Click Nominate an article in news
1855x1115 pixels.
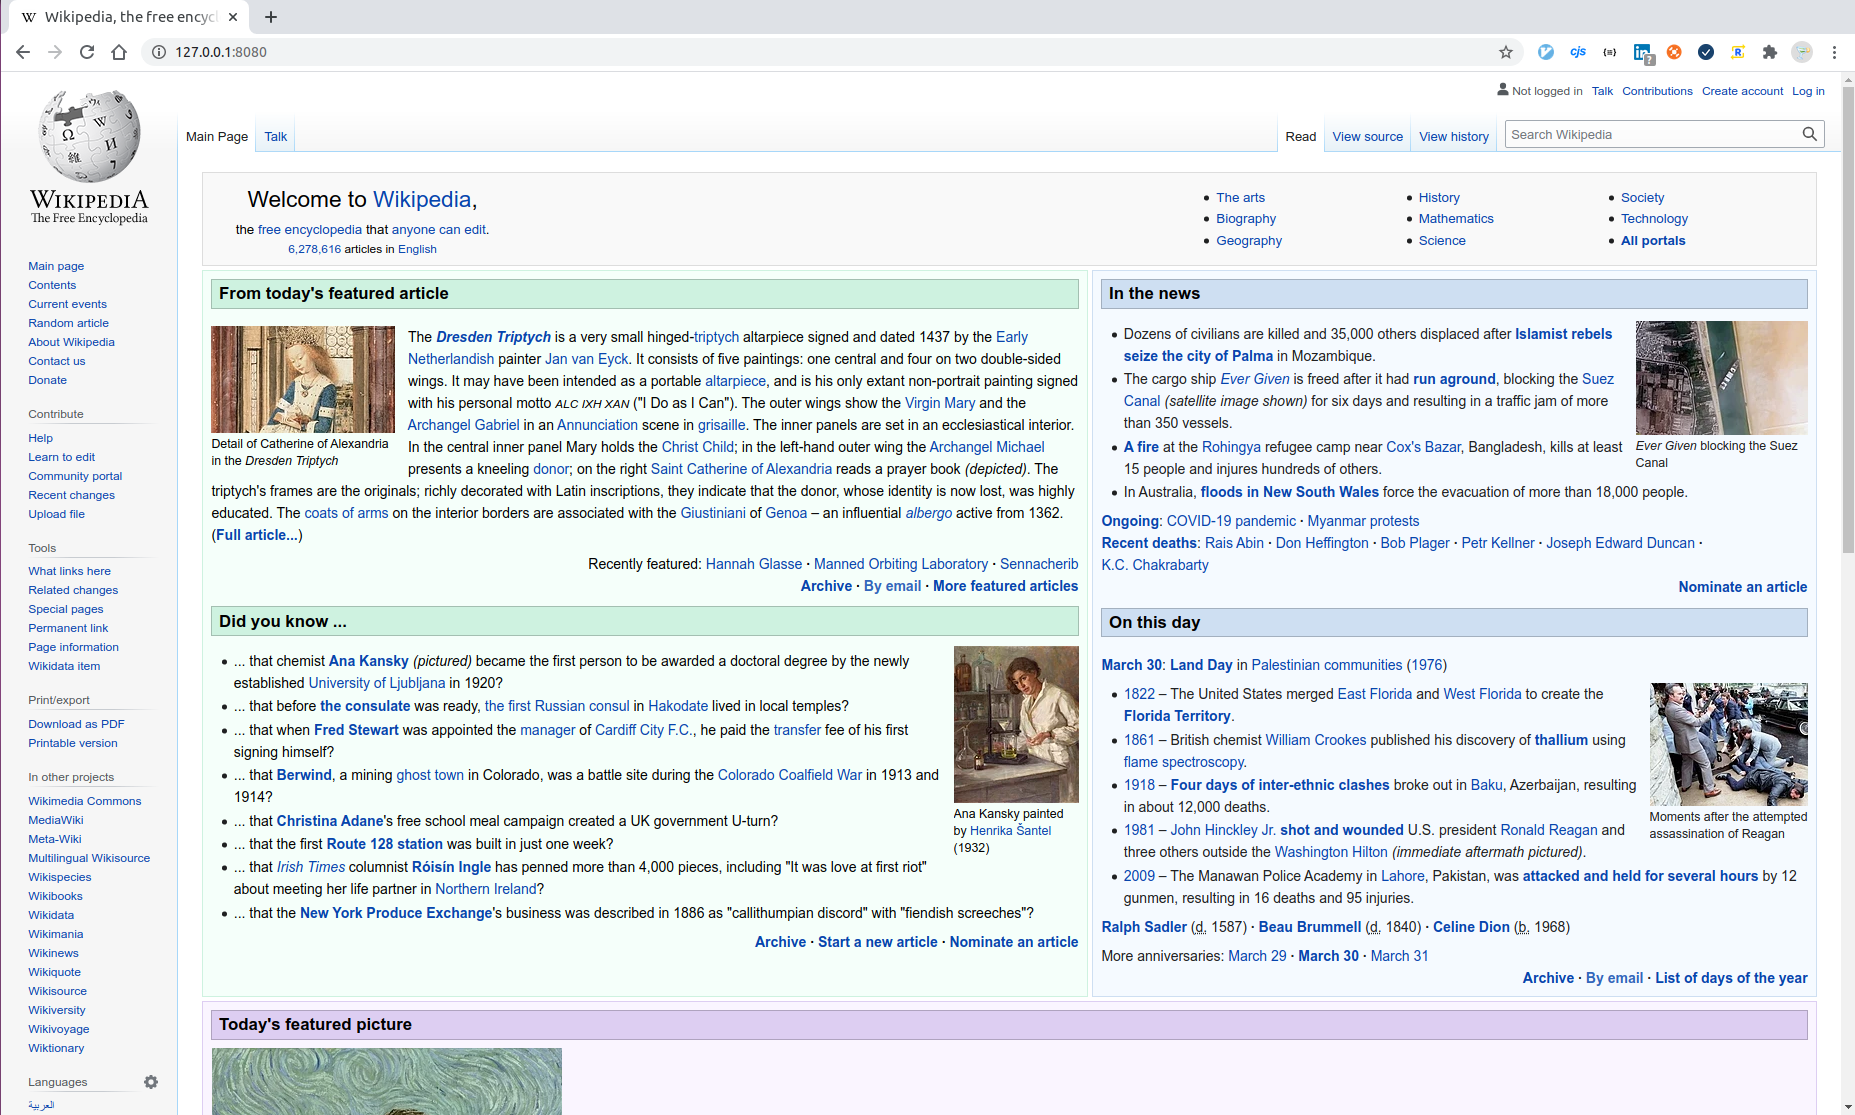1742,587
